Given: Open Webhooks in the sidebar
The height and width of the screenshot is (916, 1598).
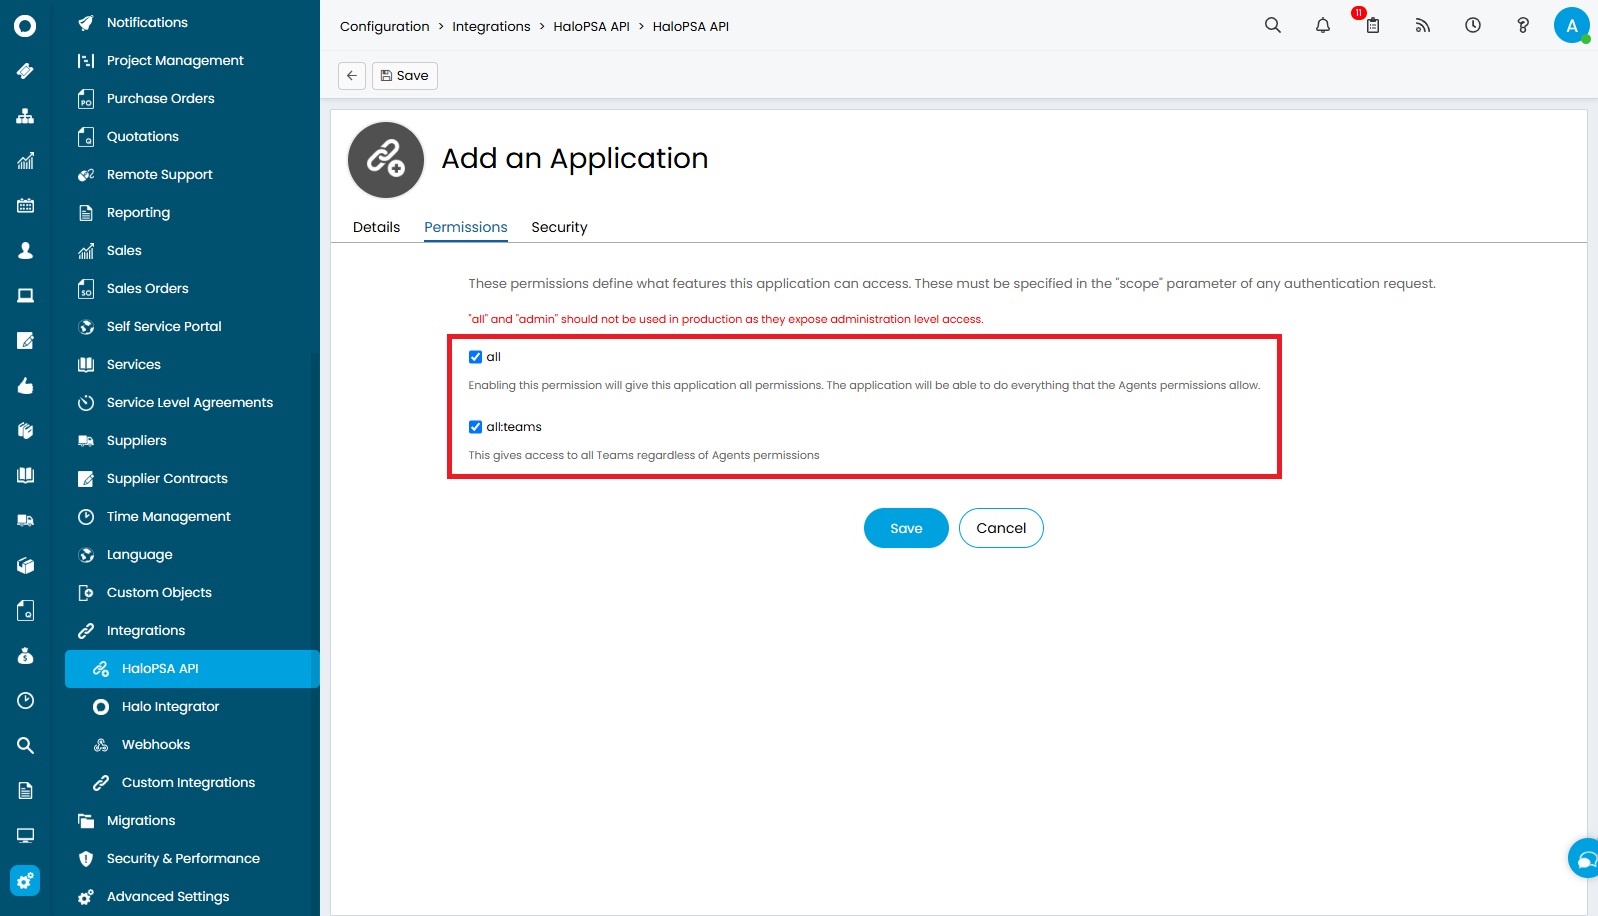Looking at the screenshot, I should click(x=156, y=745).
